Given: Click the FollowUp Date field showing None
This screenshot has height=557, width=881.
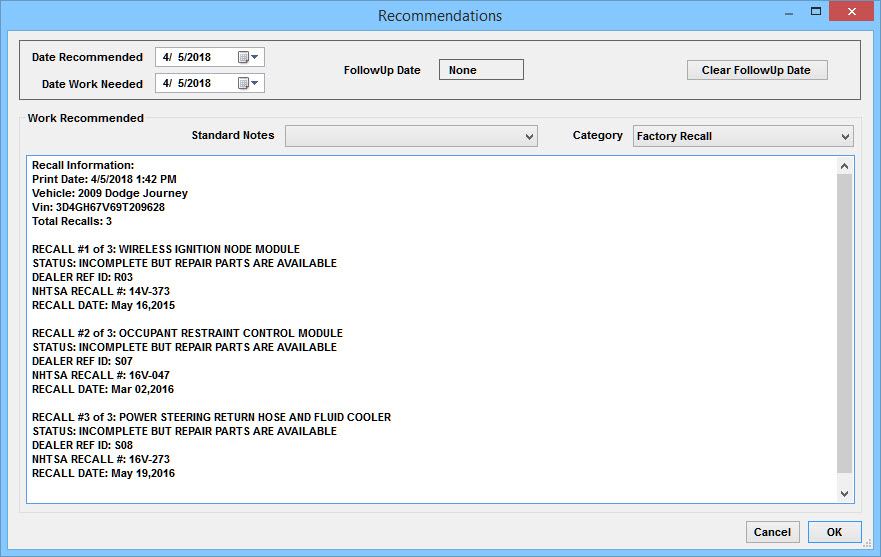Looking at the screenshot, I should pos(481,70).
